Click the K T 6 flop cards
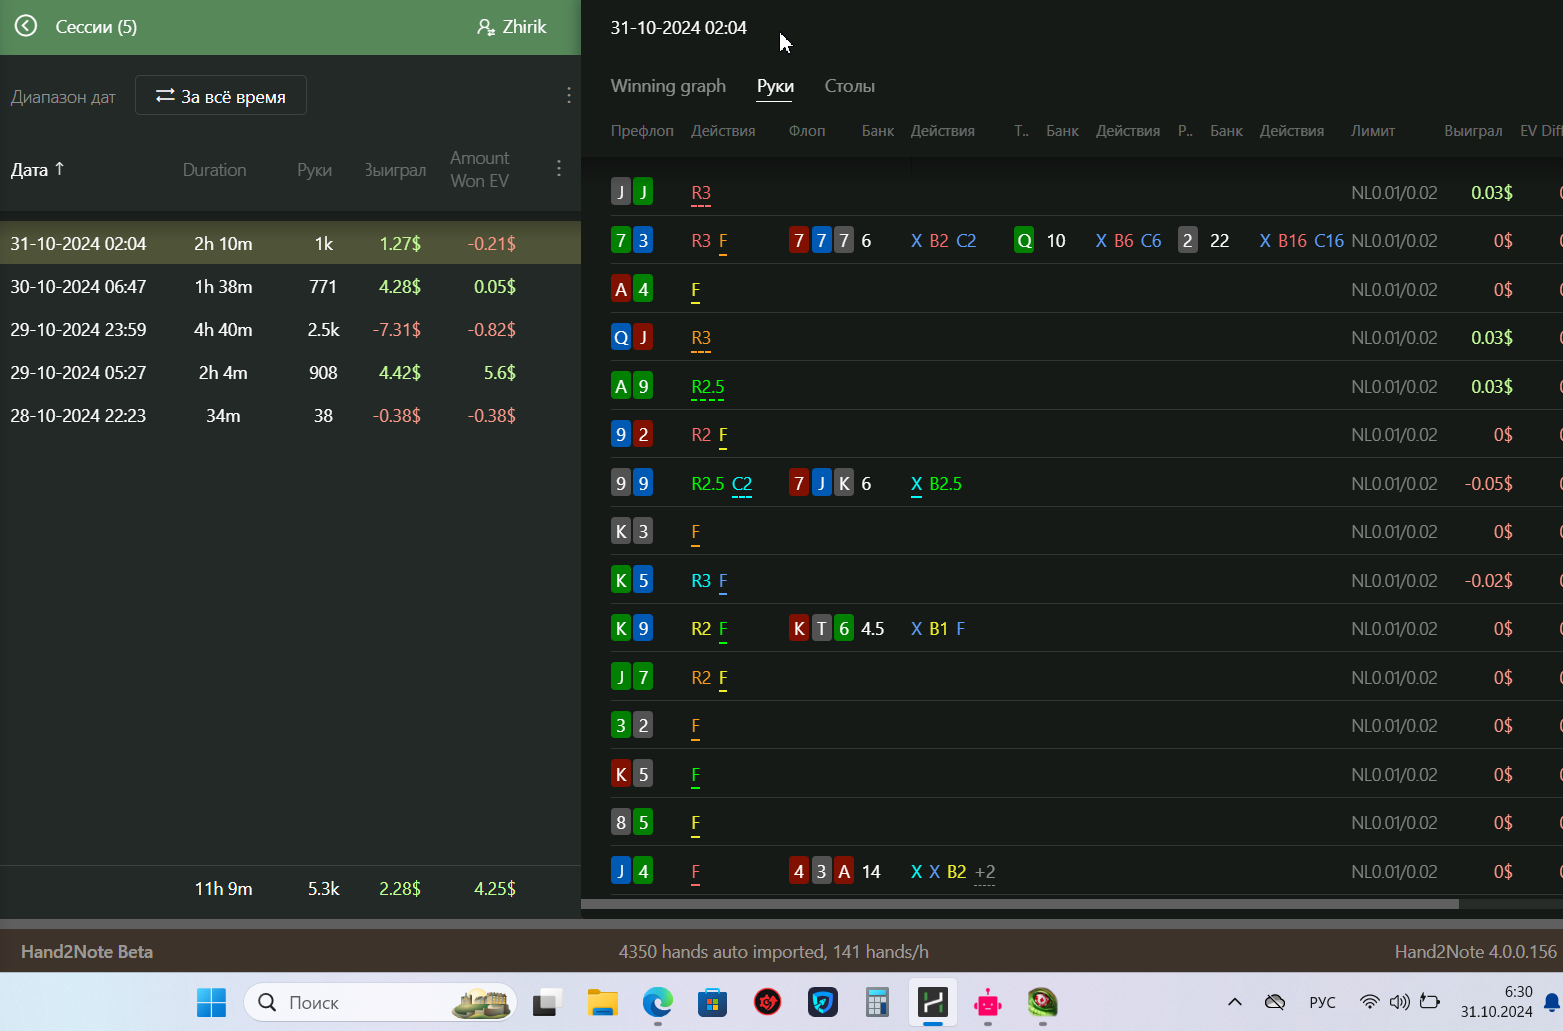This screenshot has width=1563, height=1031. click(x=821, y=628)
